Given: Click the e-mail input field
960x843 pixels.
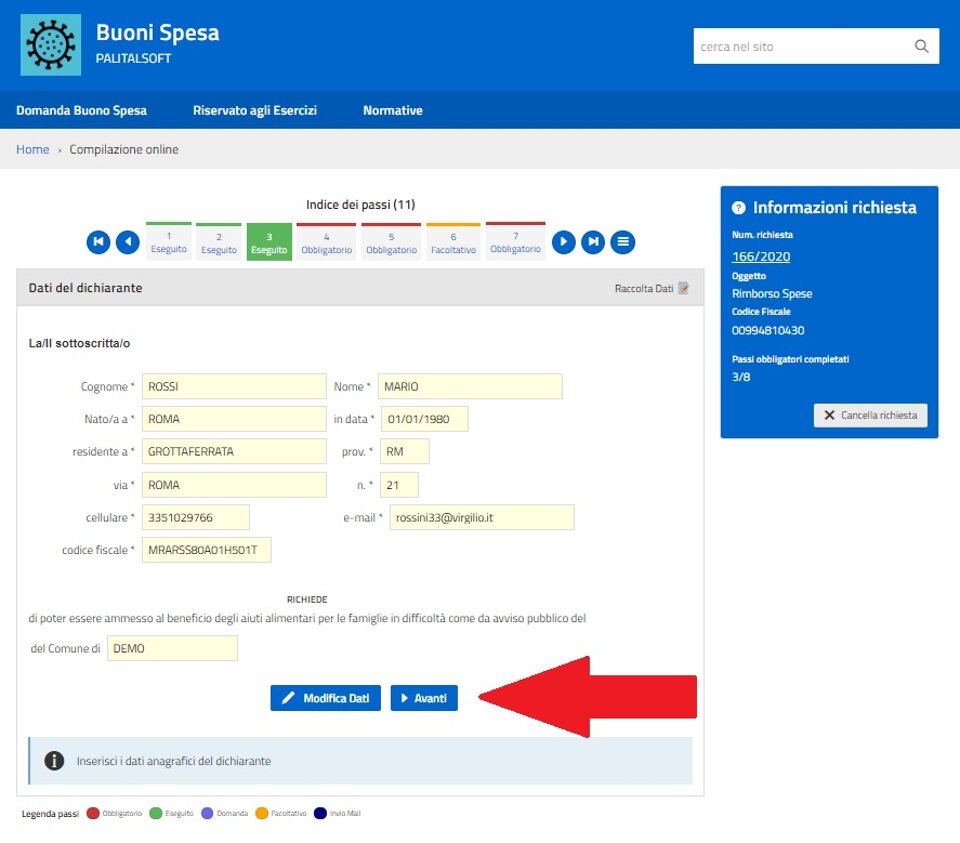Looking at the screenshot, I should pos(482,517).
